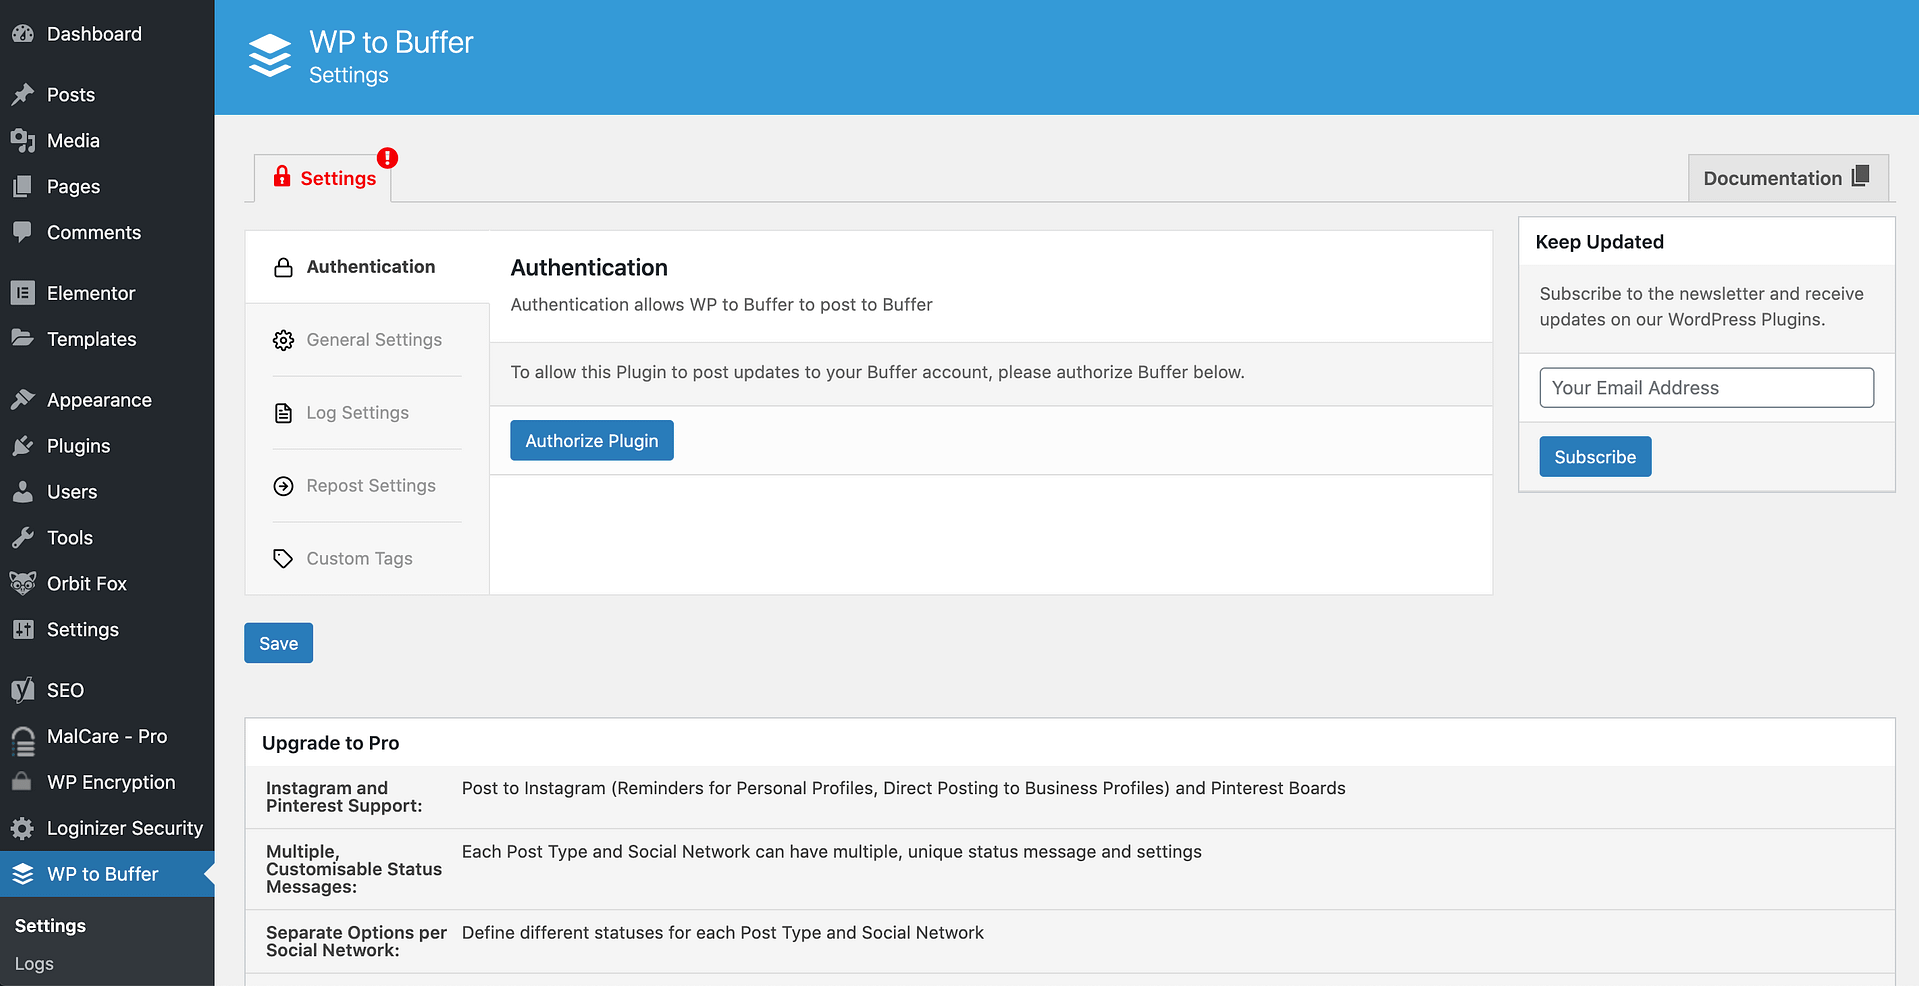Subscribe to the newsletter
The width and height of the screenshot is (1919, 986).
pos(1594,456)
